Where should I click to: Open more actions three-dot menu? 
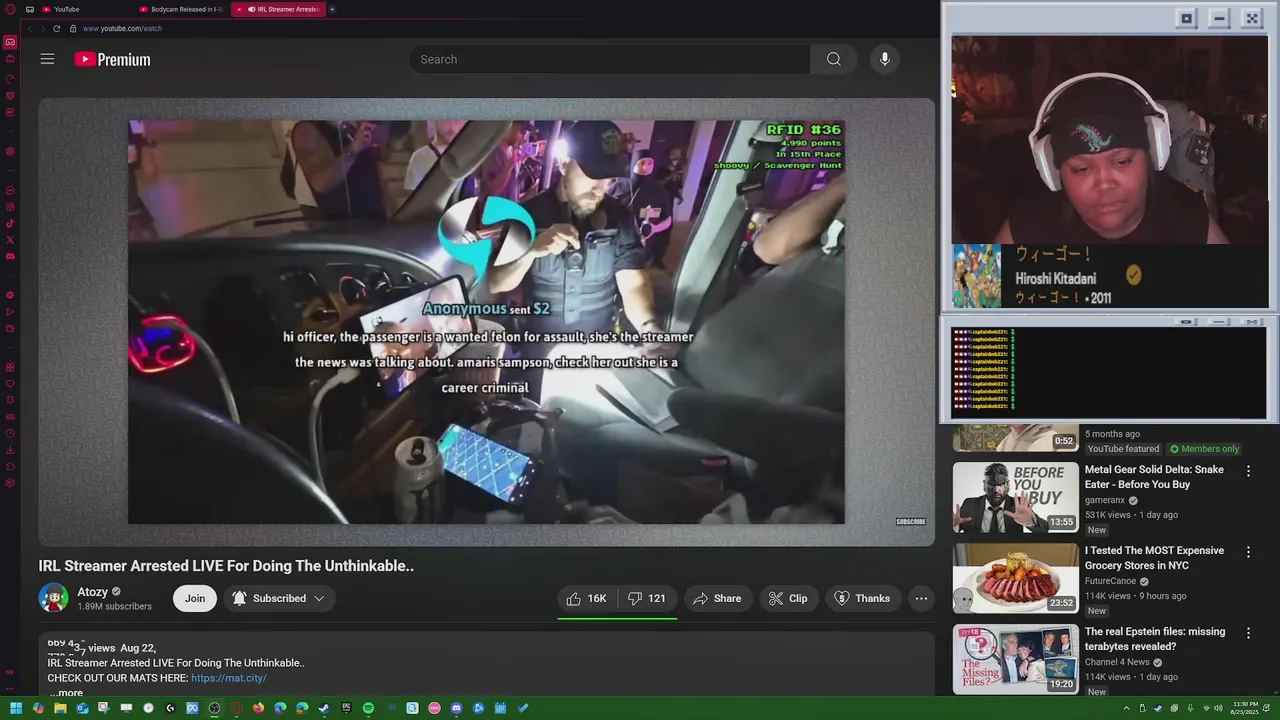[x=921, y=598]
